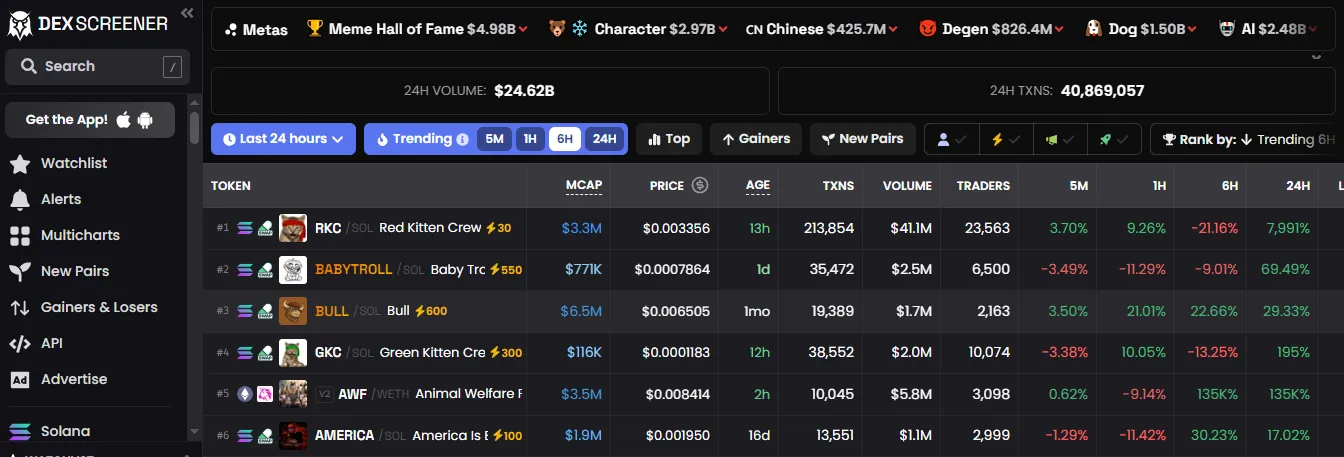The width and height of the screenshot is (1344, 457).
Task: Open the BABYTROLL ticker link
Action: coord(354,270)
